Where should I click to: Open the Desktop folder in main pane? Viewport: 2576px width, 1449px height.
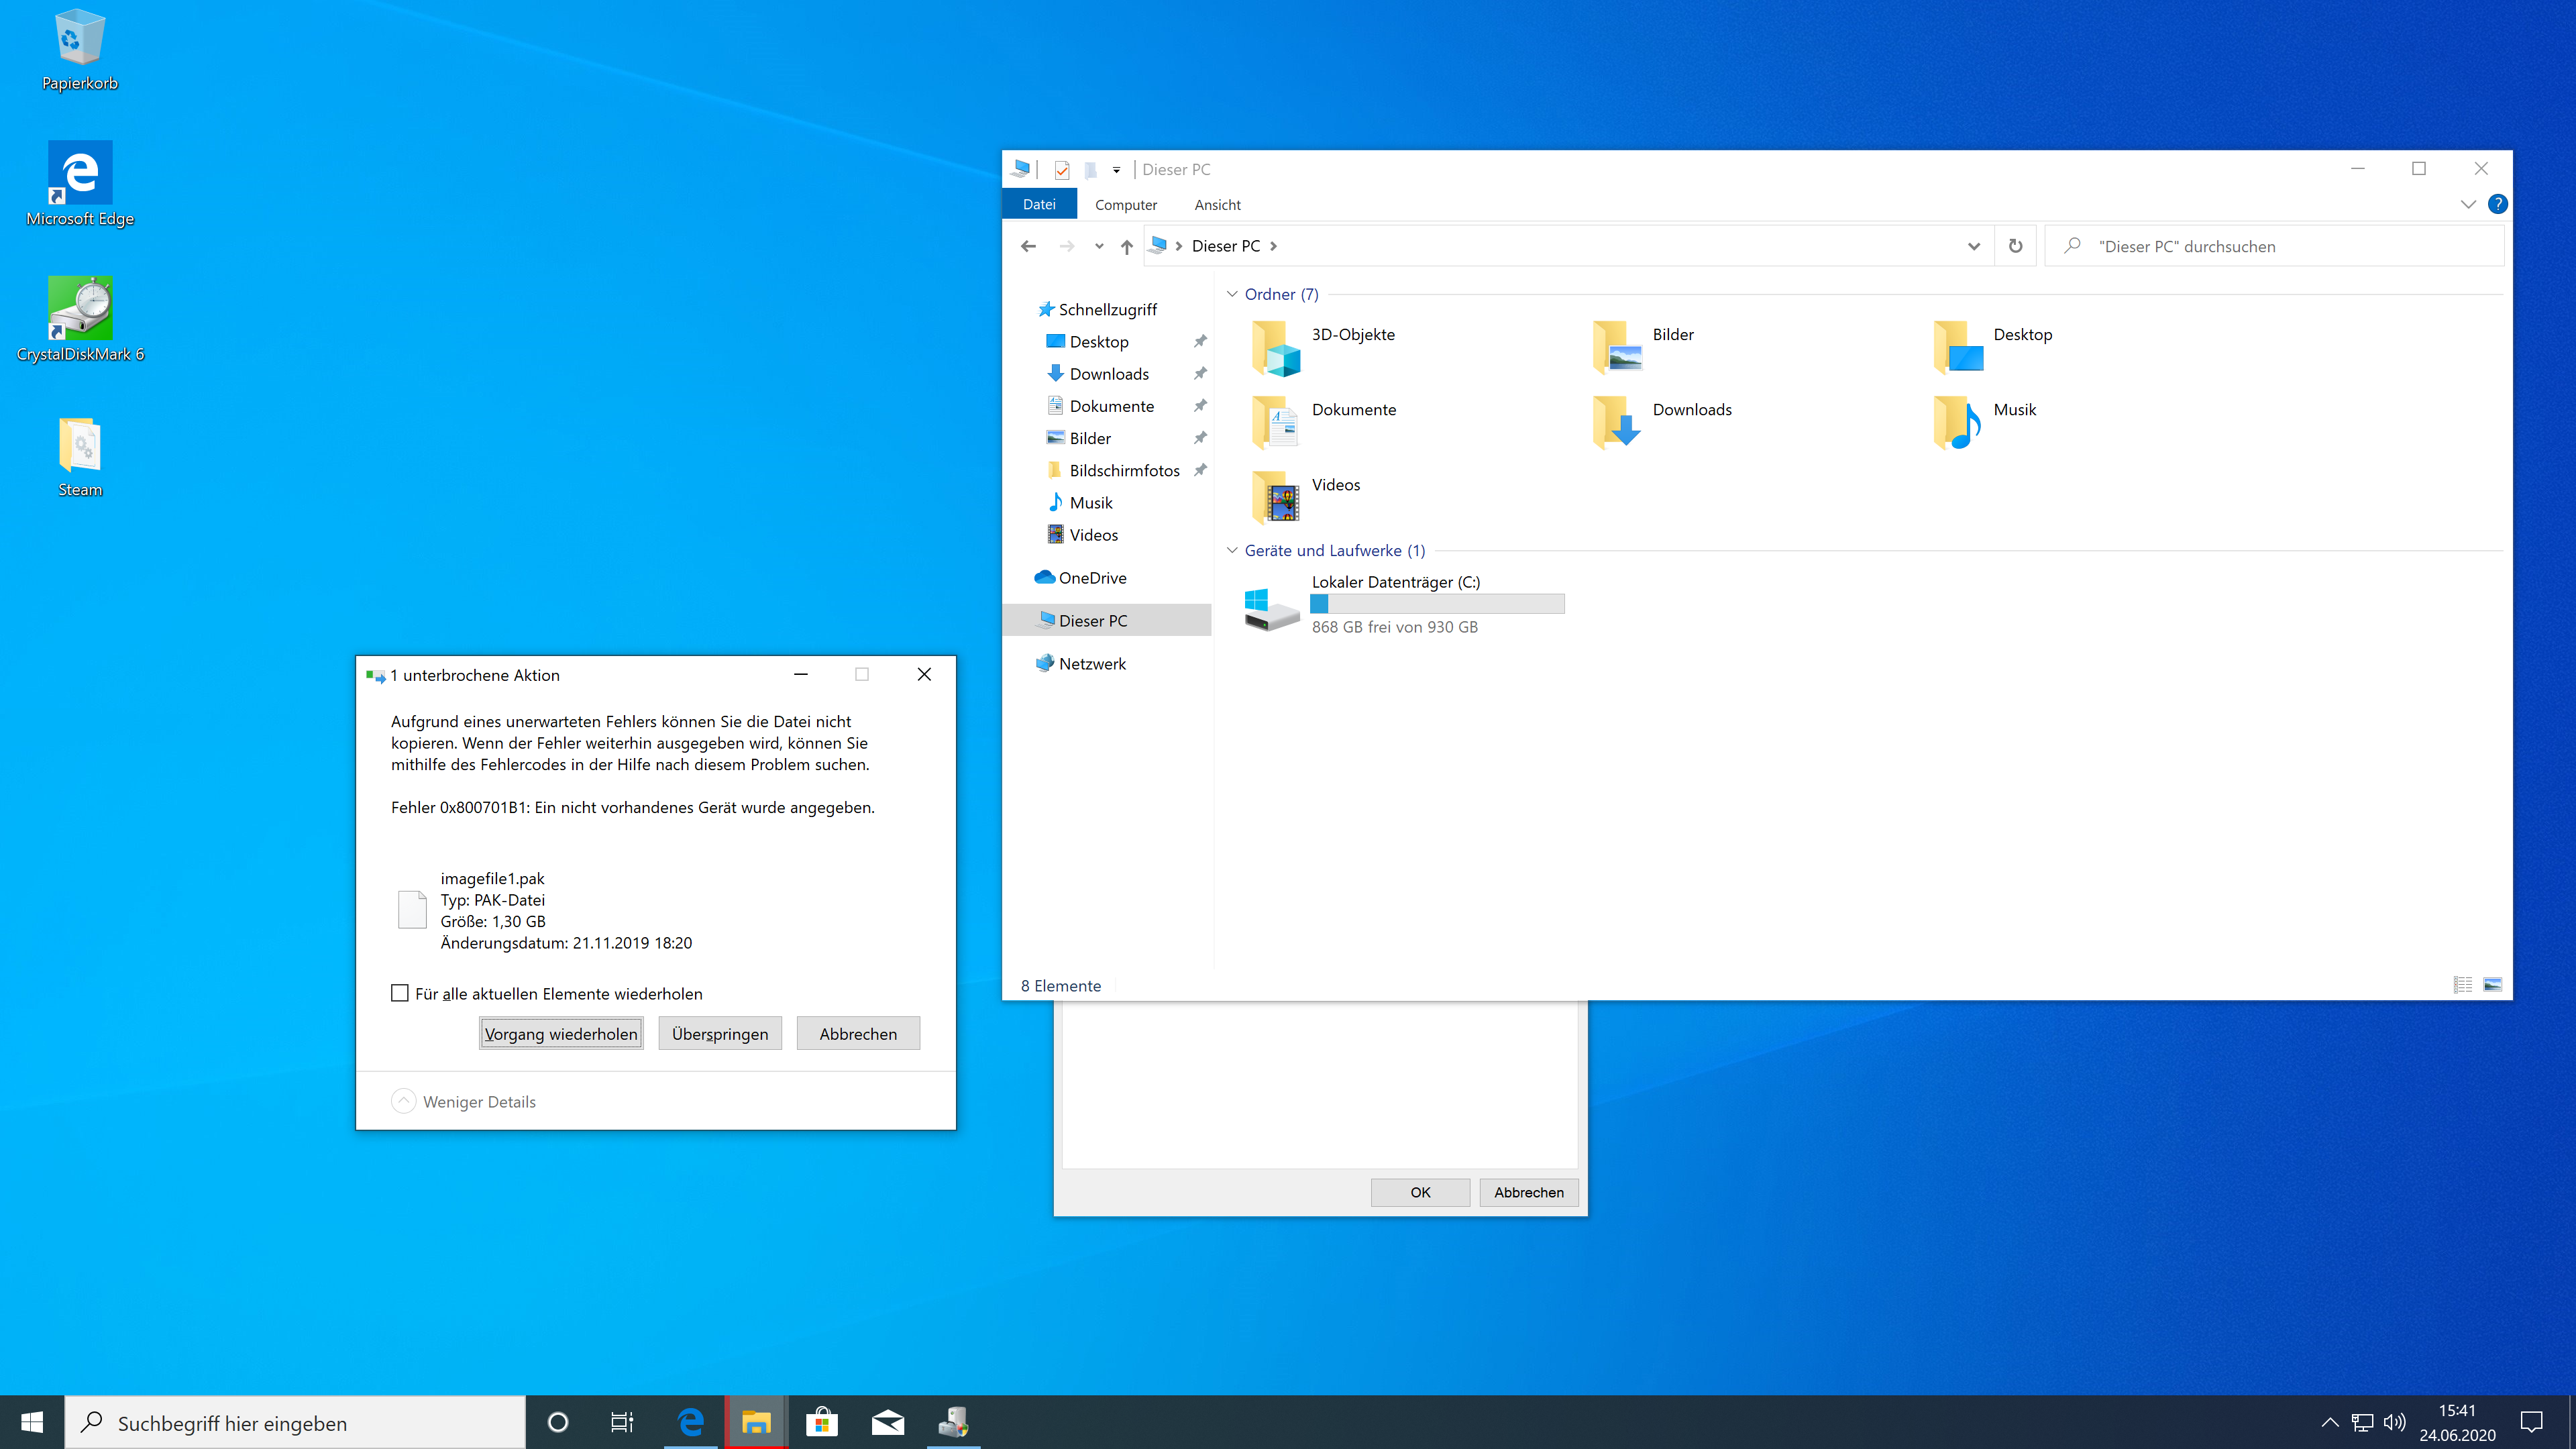coord(1992,347)
